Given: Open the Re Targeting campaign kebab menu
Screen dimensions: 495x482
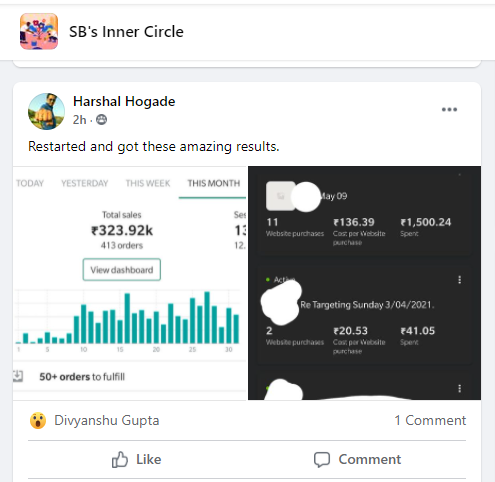Looking at the screenshot, I should 460,280.
